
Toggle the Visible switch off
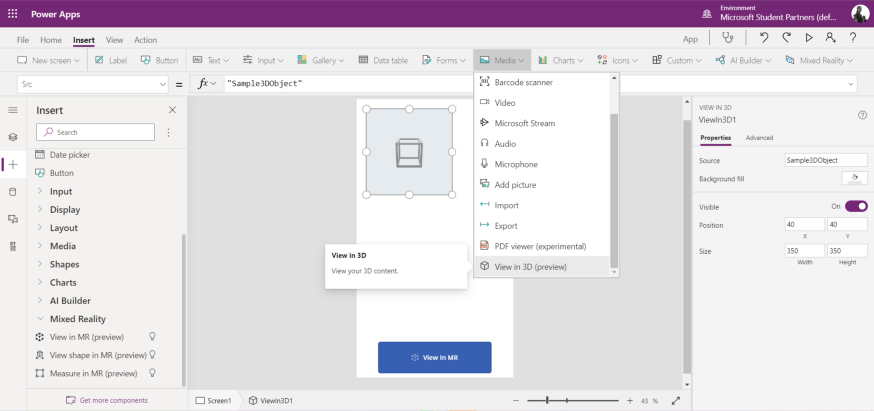point(856,206)
